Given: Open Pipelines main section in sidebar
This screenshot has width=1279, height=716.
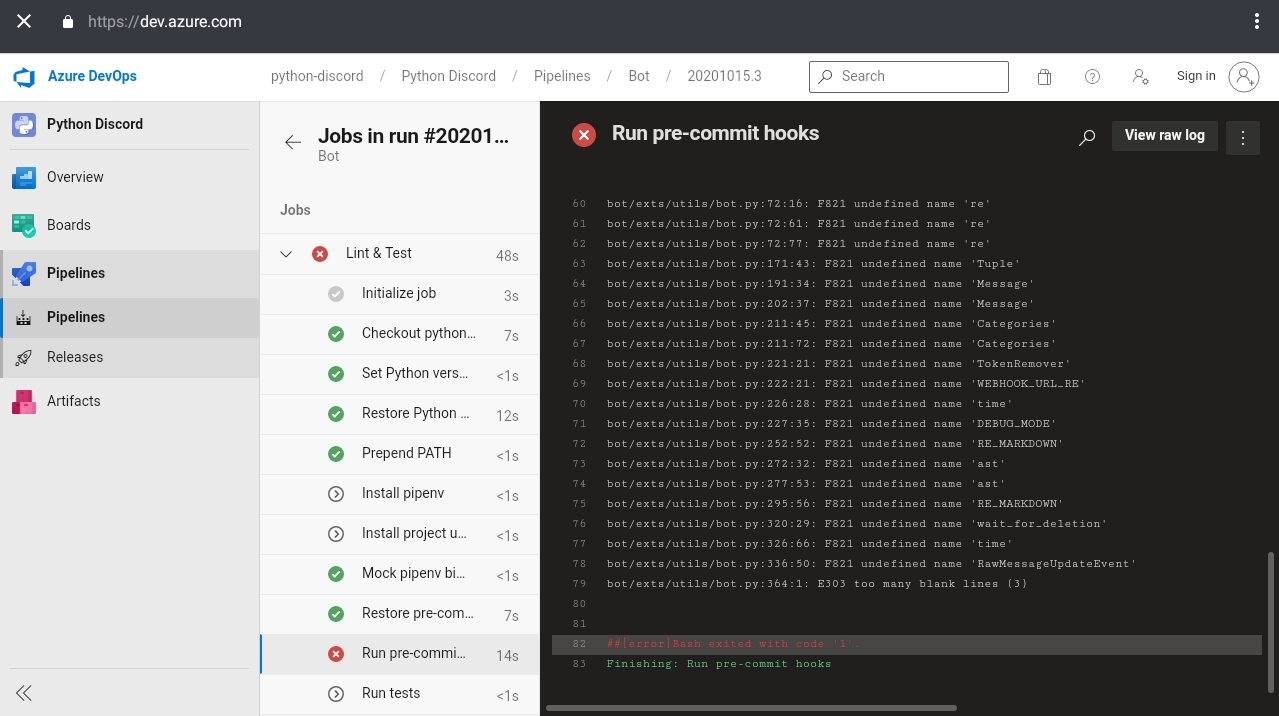Looking at the screenshot, I should point(130,273).
